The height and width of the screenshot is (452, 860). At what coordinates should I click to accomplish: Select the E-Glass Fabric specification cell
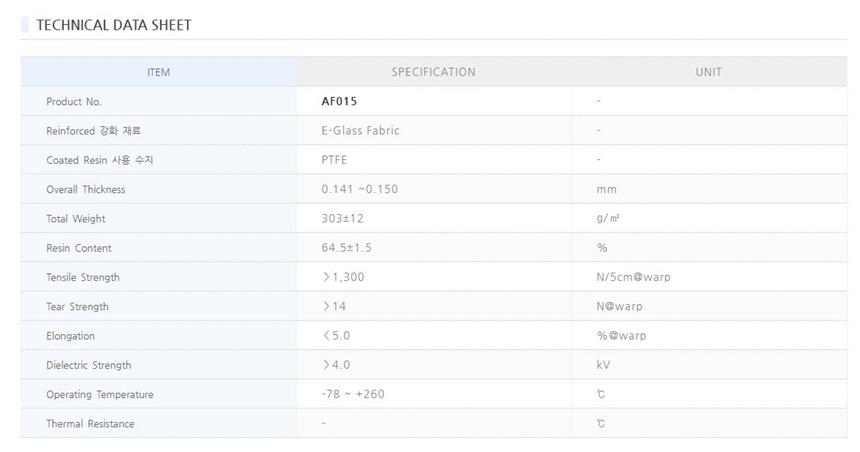pyautogui.click(x=361, y=131)
